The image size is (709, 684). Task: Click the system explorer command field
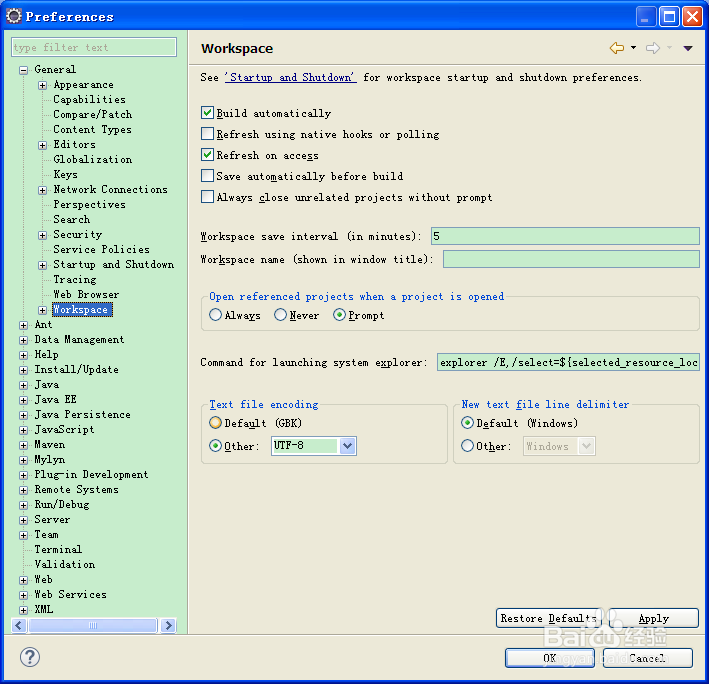click(x=568, y=362)
